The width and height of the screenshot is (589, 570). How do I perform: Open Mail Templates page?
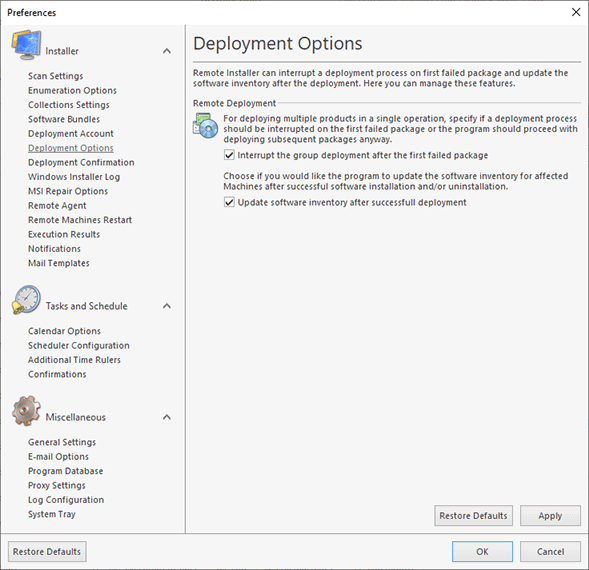[59, 263]
